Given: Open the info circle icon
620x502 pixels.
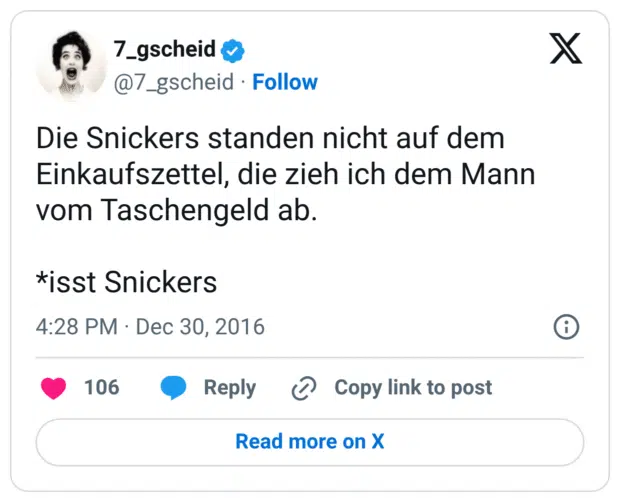Looking at the screenshot, I should pos(566,327).
